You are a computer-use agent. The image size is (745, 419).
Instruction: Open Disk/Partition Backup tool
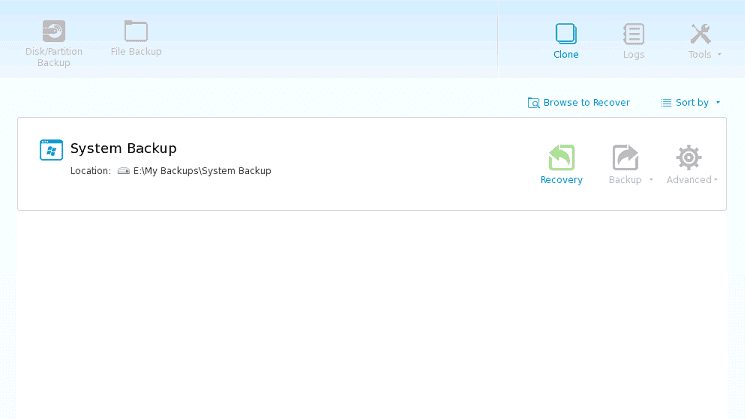point(54,43)
